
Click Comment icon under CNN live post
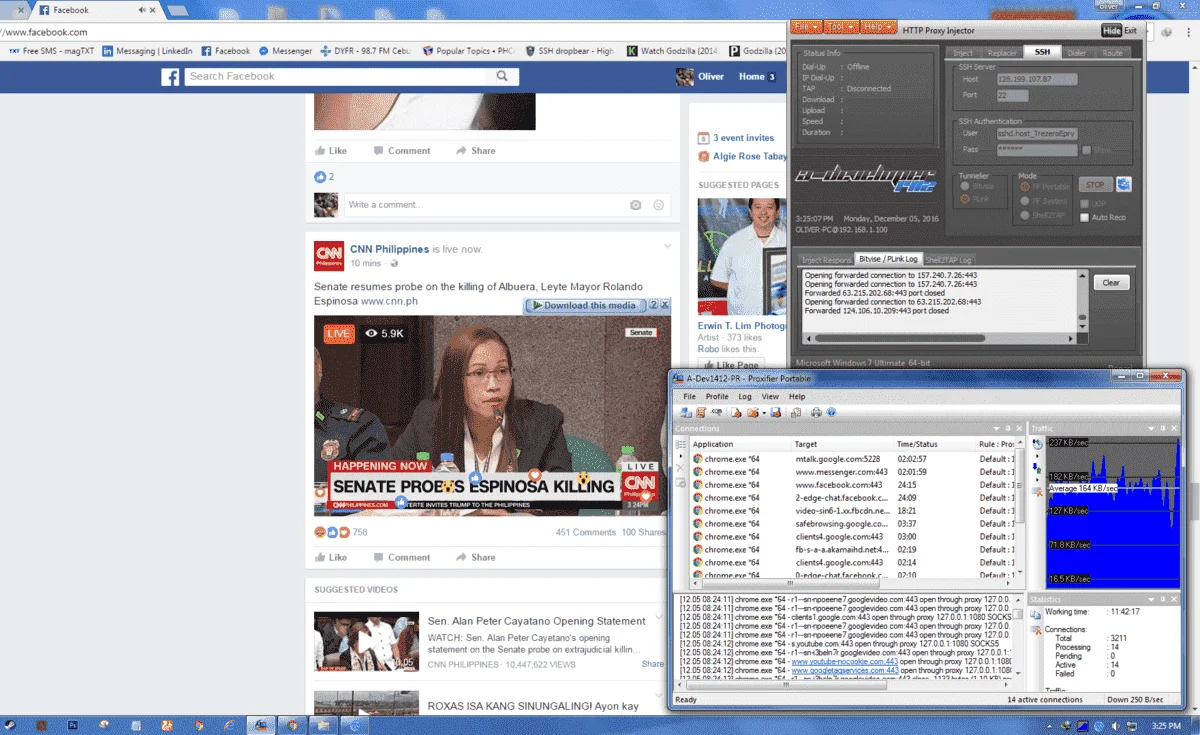click(x=378, y=557)
